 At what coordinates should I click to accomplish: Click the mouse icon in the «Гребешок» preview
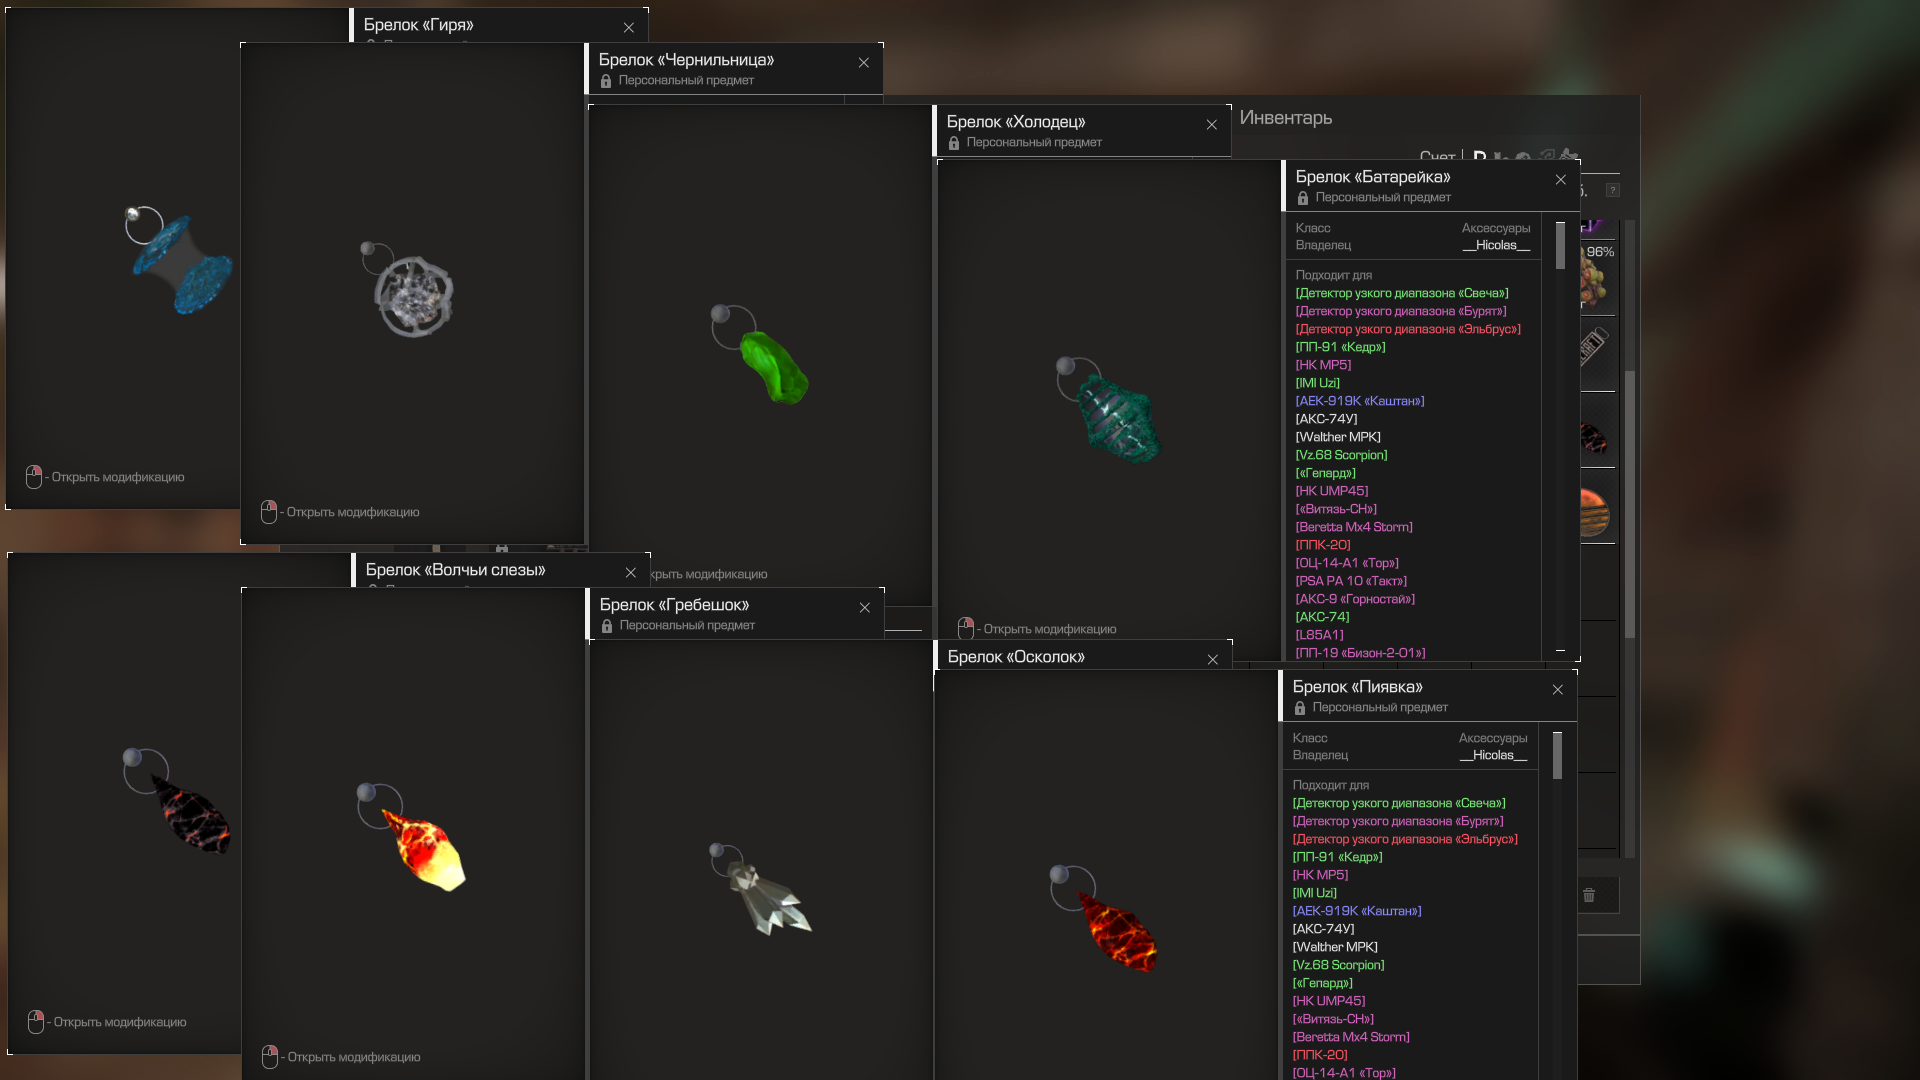(270, 1057)
